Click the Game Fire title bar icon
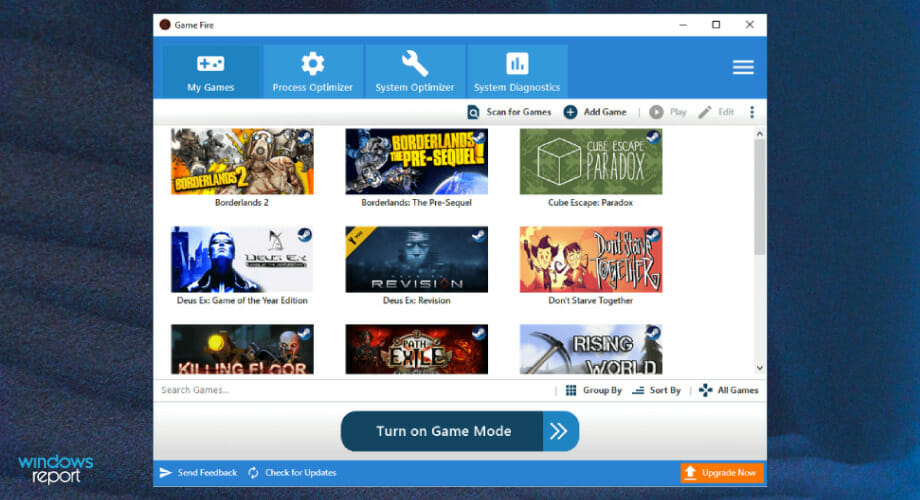Viewport: 920px width, 500px height. [165, 25]
